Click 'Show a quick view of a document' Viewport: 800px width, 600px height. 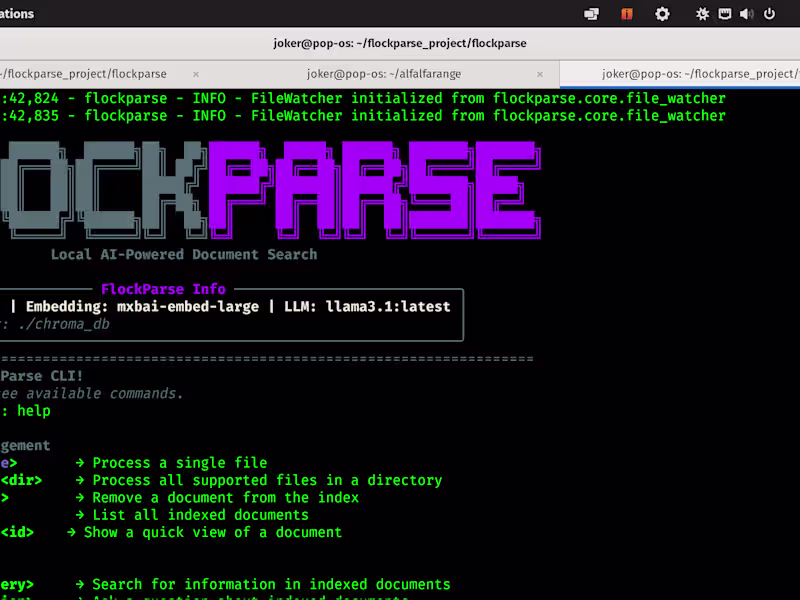(213, 532)
